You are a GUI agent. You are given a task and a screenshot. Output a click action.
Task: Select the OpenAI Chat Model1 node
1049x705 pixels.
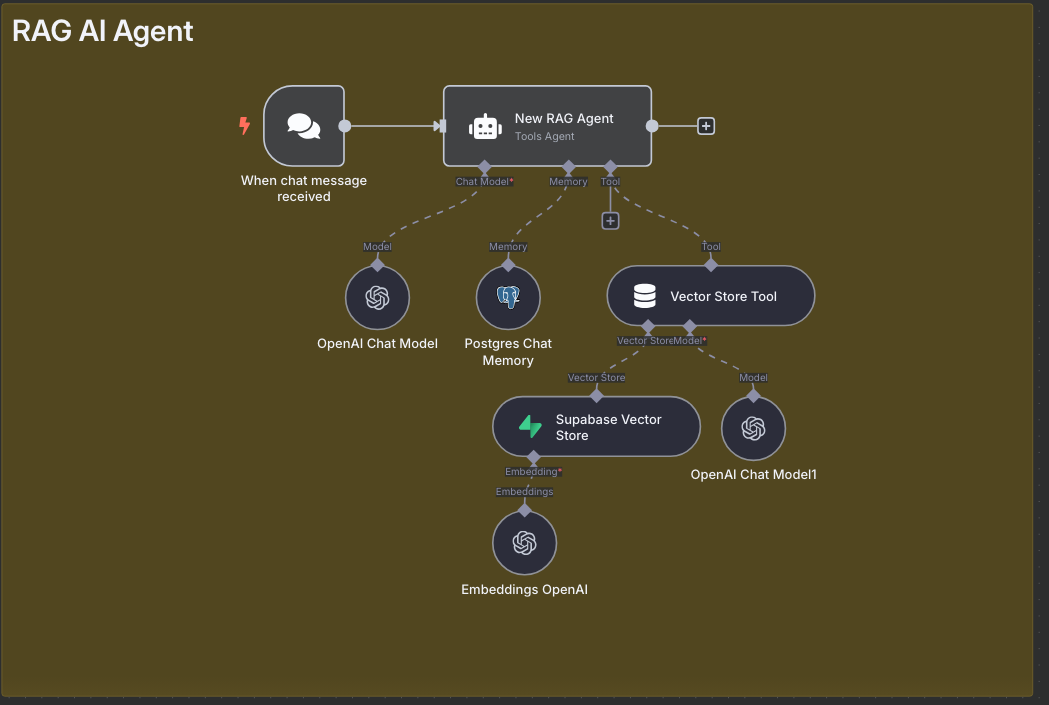[x=753, y=429]
